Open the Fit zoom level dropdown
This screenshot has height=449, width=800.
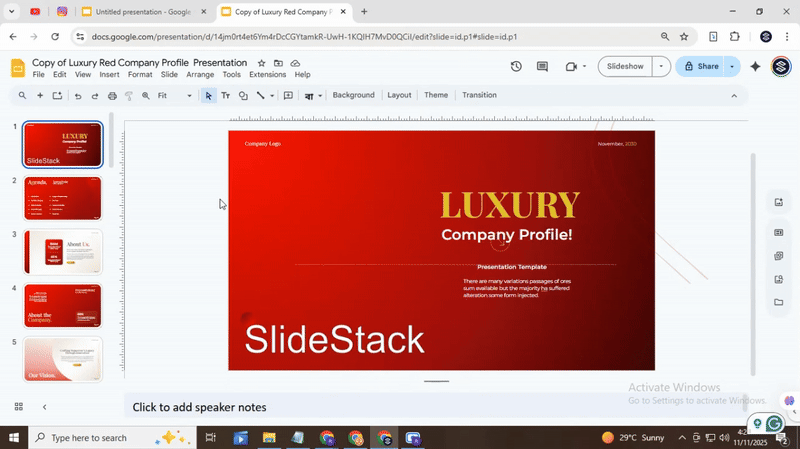175,96
